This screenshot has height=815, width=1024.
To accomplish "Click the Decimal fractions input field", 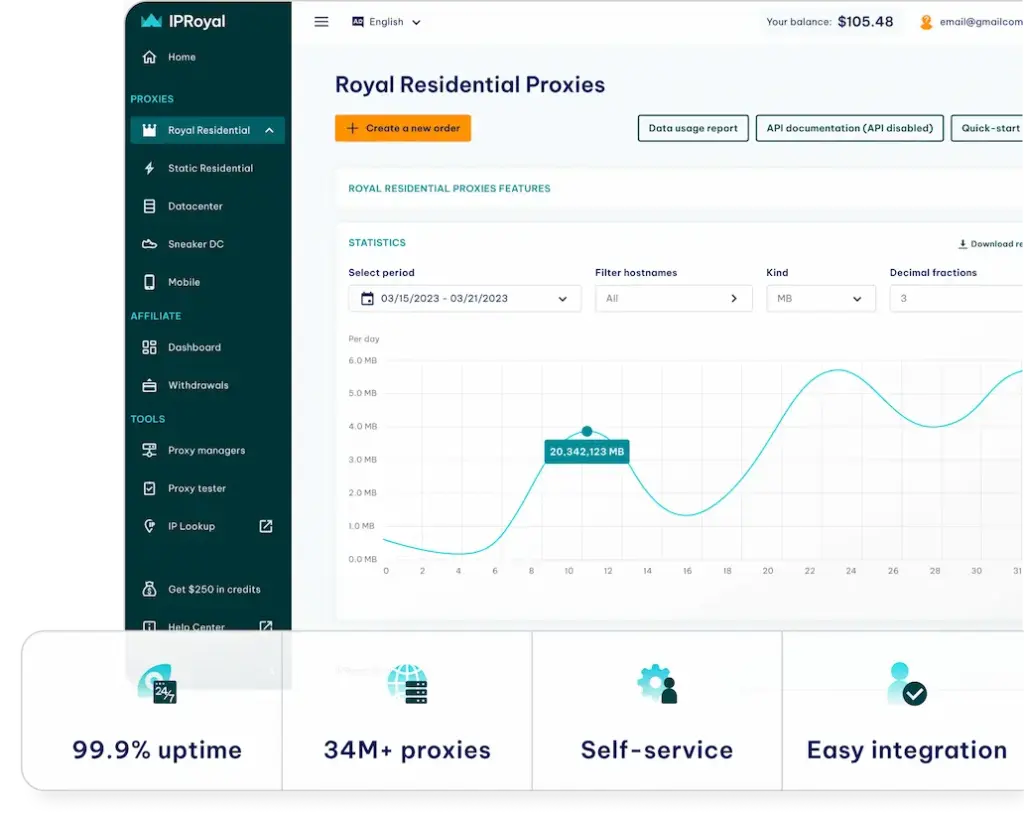I will point(956,298).
